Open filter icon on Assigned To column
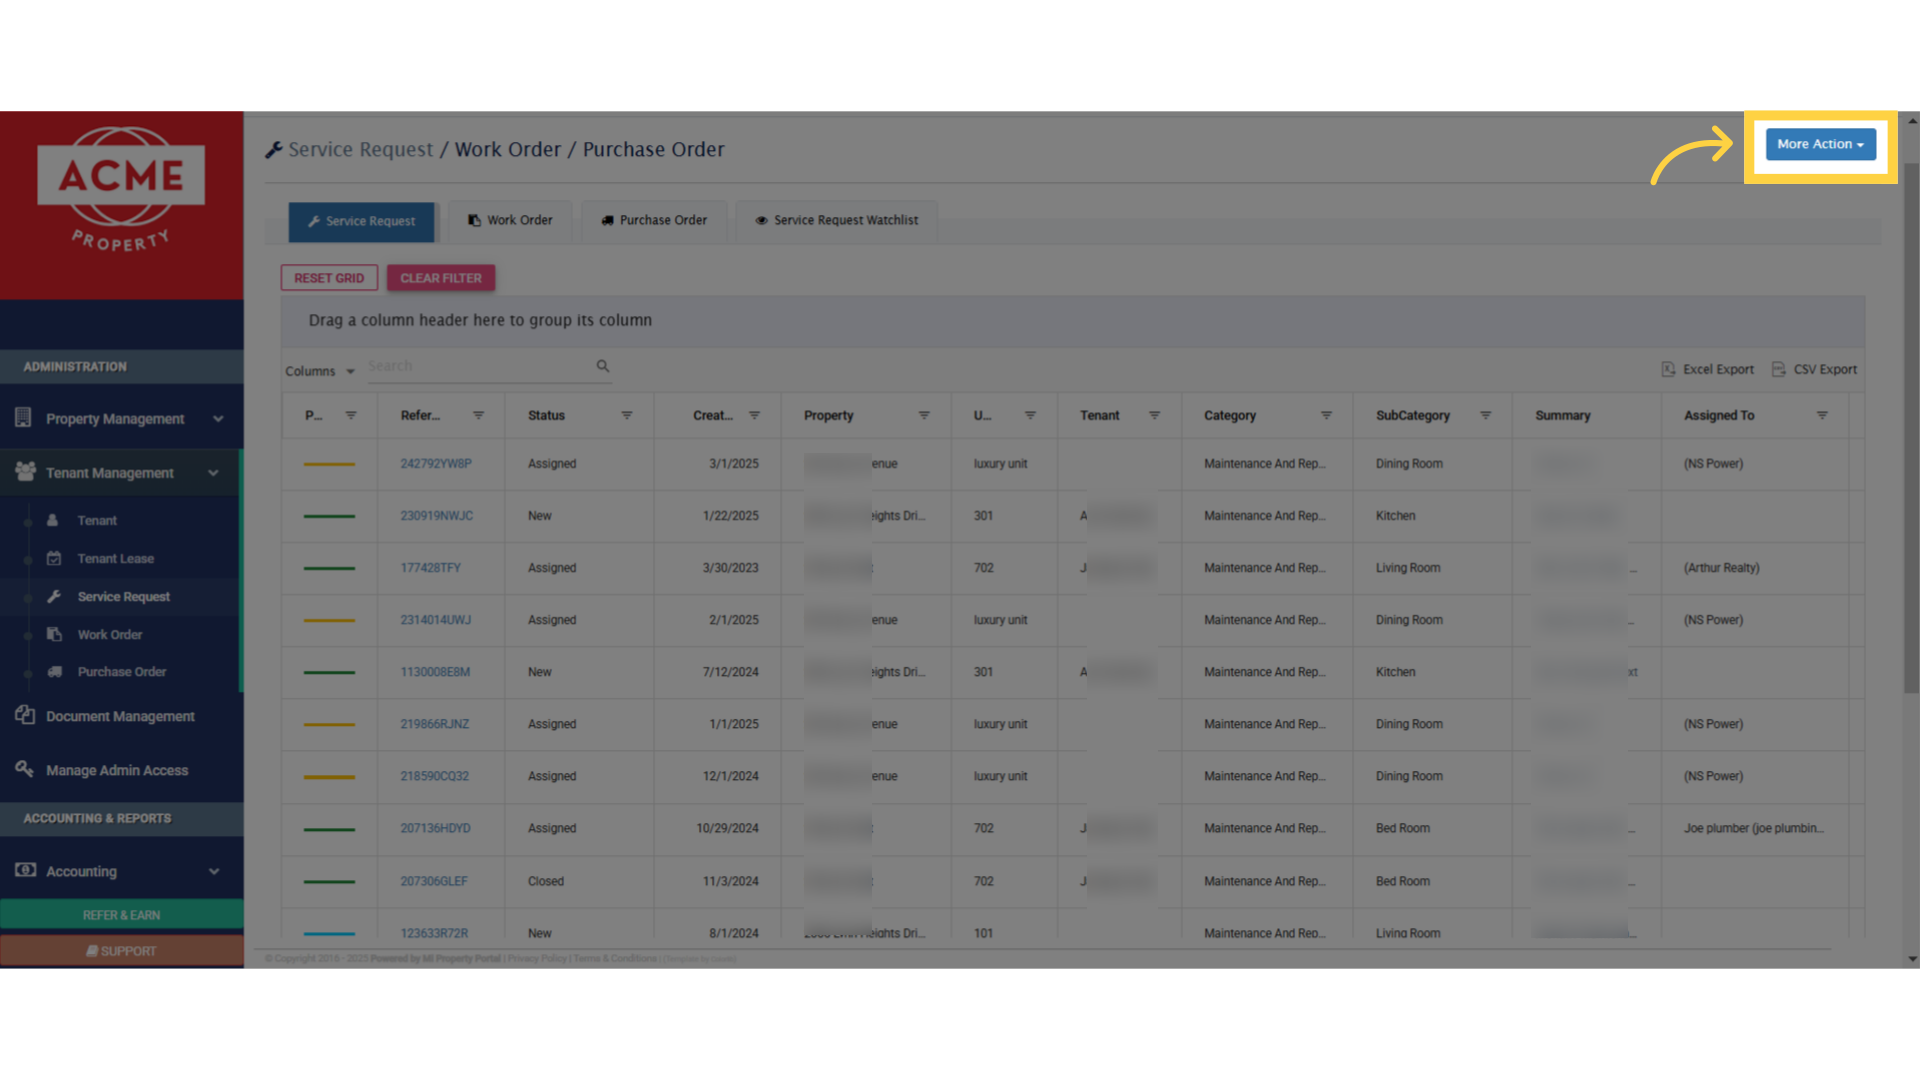Image resolution: width=1920 pixels, height=1080 pixels. pyautogui.click(x=1822, y=415)
